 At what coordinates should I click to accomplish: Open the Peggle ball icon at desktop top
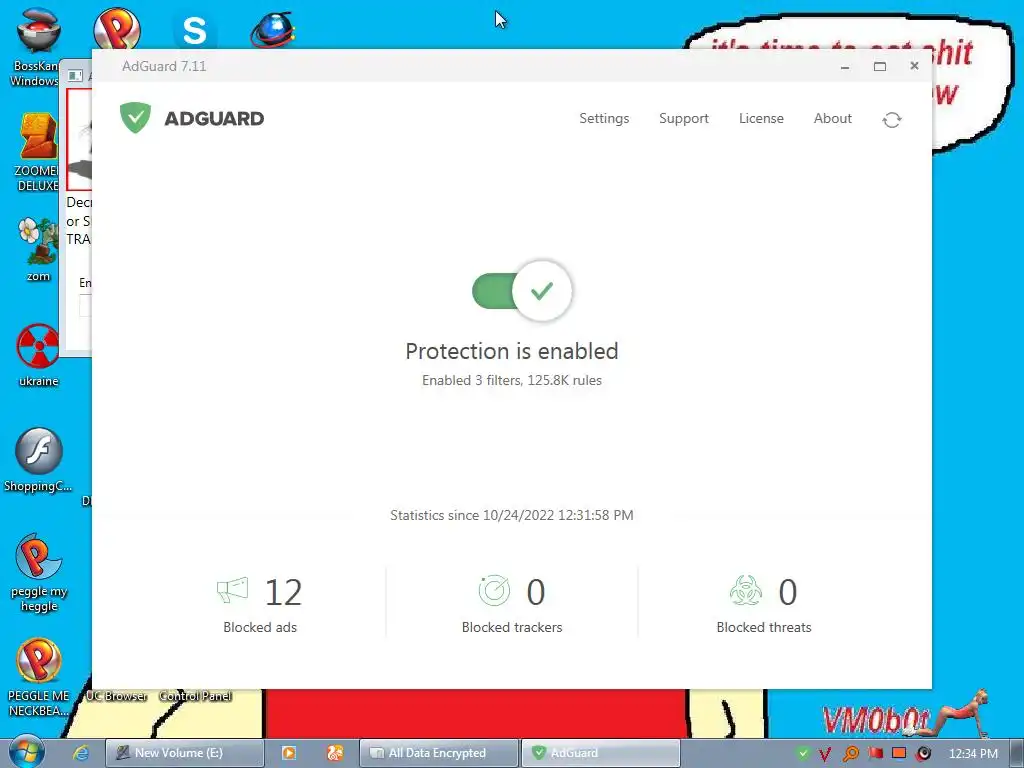[117, 29]
